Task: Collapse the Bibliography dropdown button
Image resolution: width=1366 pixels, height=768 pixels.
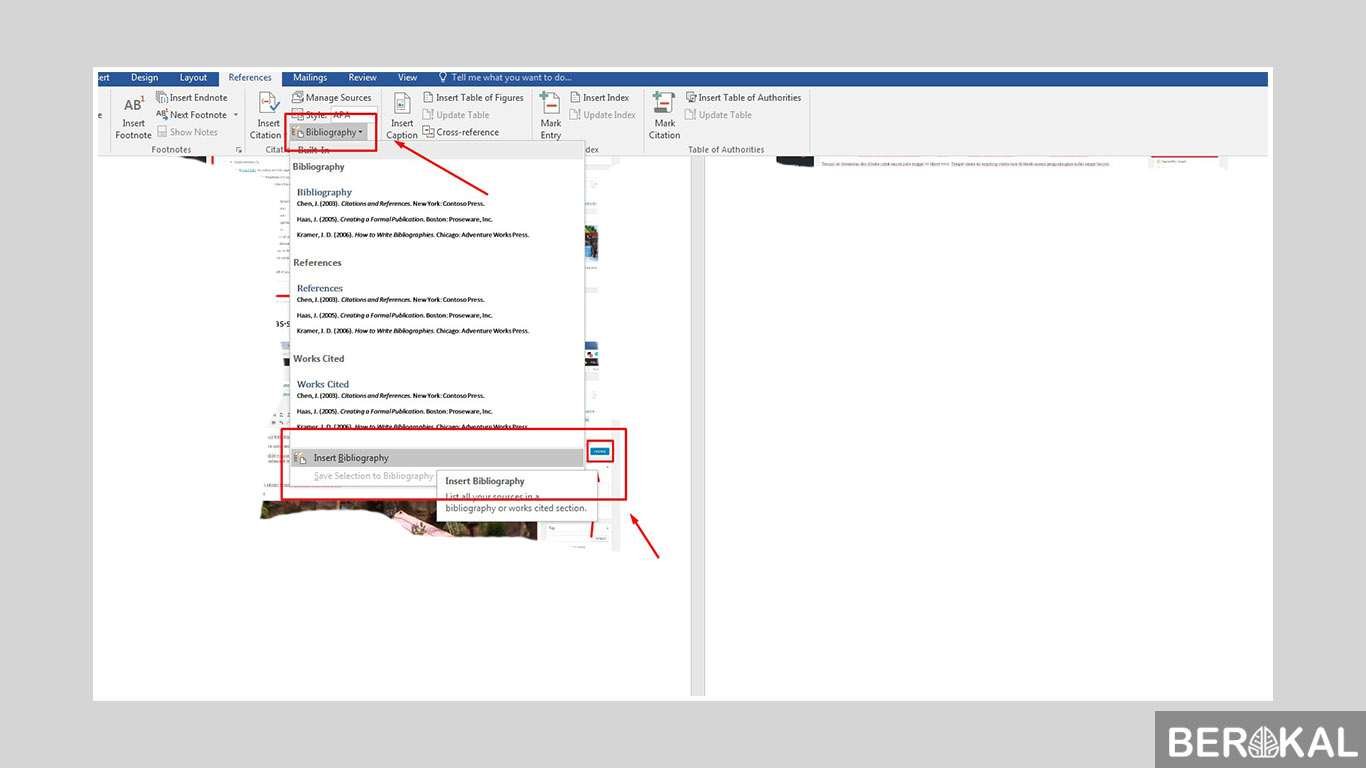Action: pyautogui.click(x=328, y=131)
